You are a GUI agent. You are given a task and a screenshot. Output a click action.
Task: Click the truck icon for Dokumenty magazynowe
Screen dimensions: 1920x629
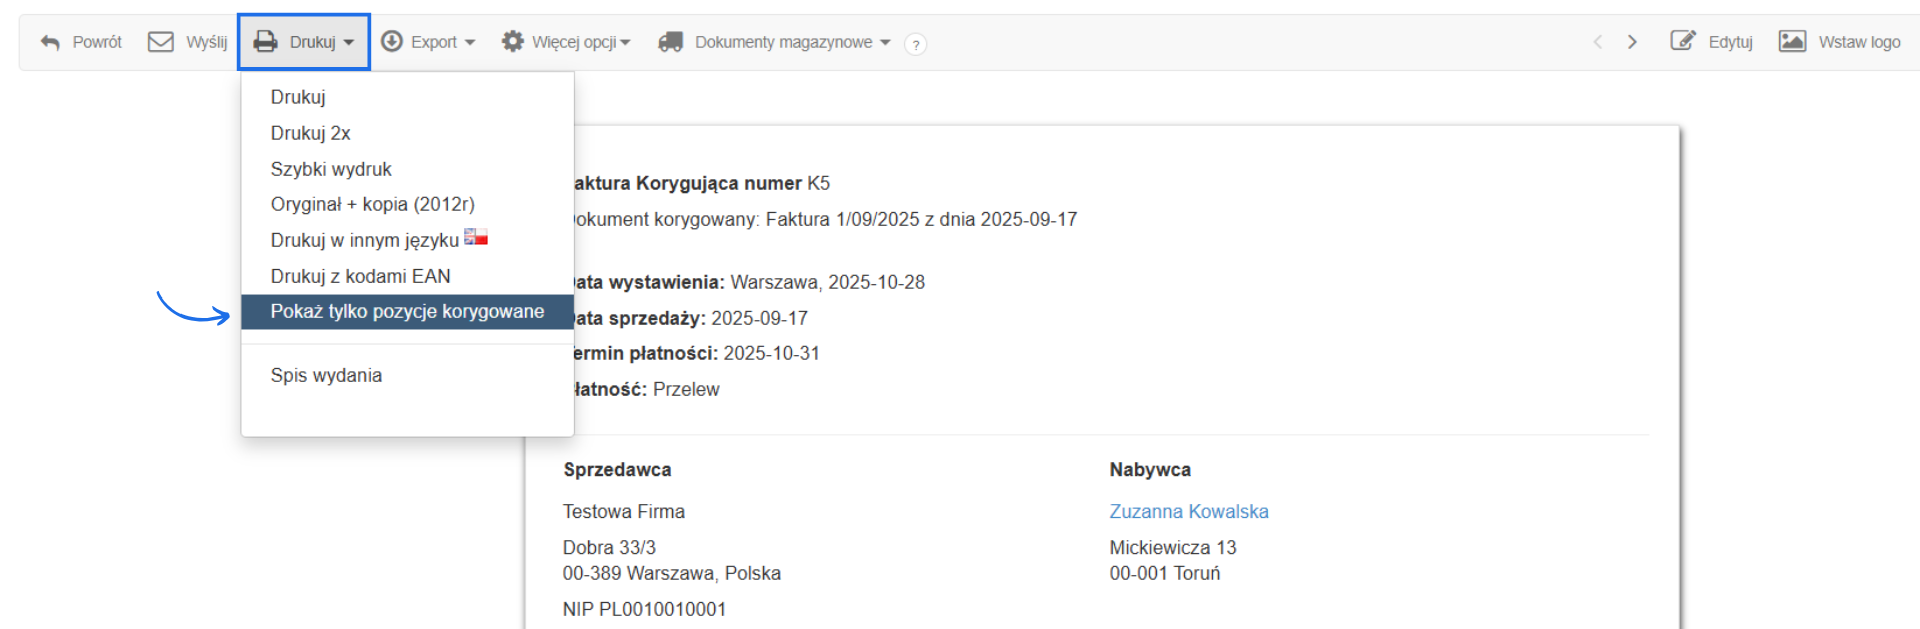(x=670, y=42)
